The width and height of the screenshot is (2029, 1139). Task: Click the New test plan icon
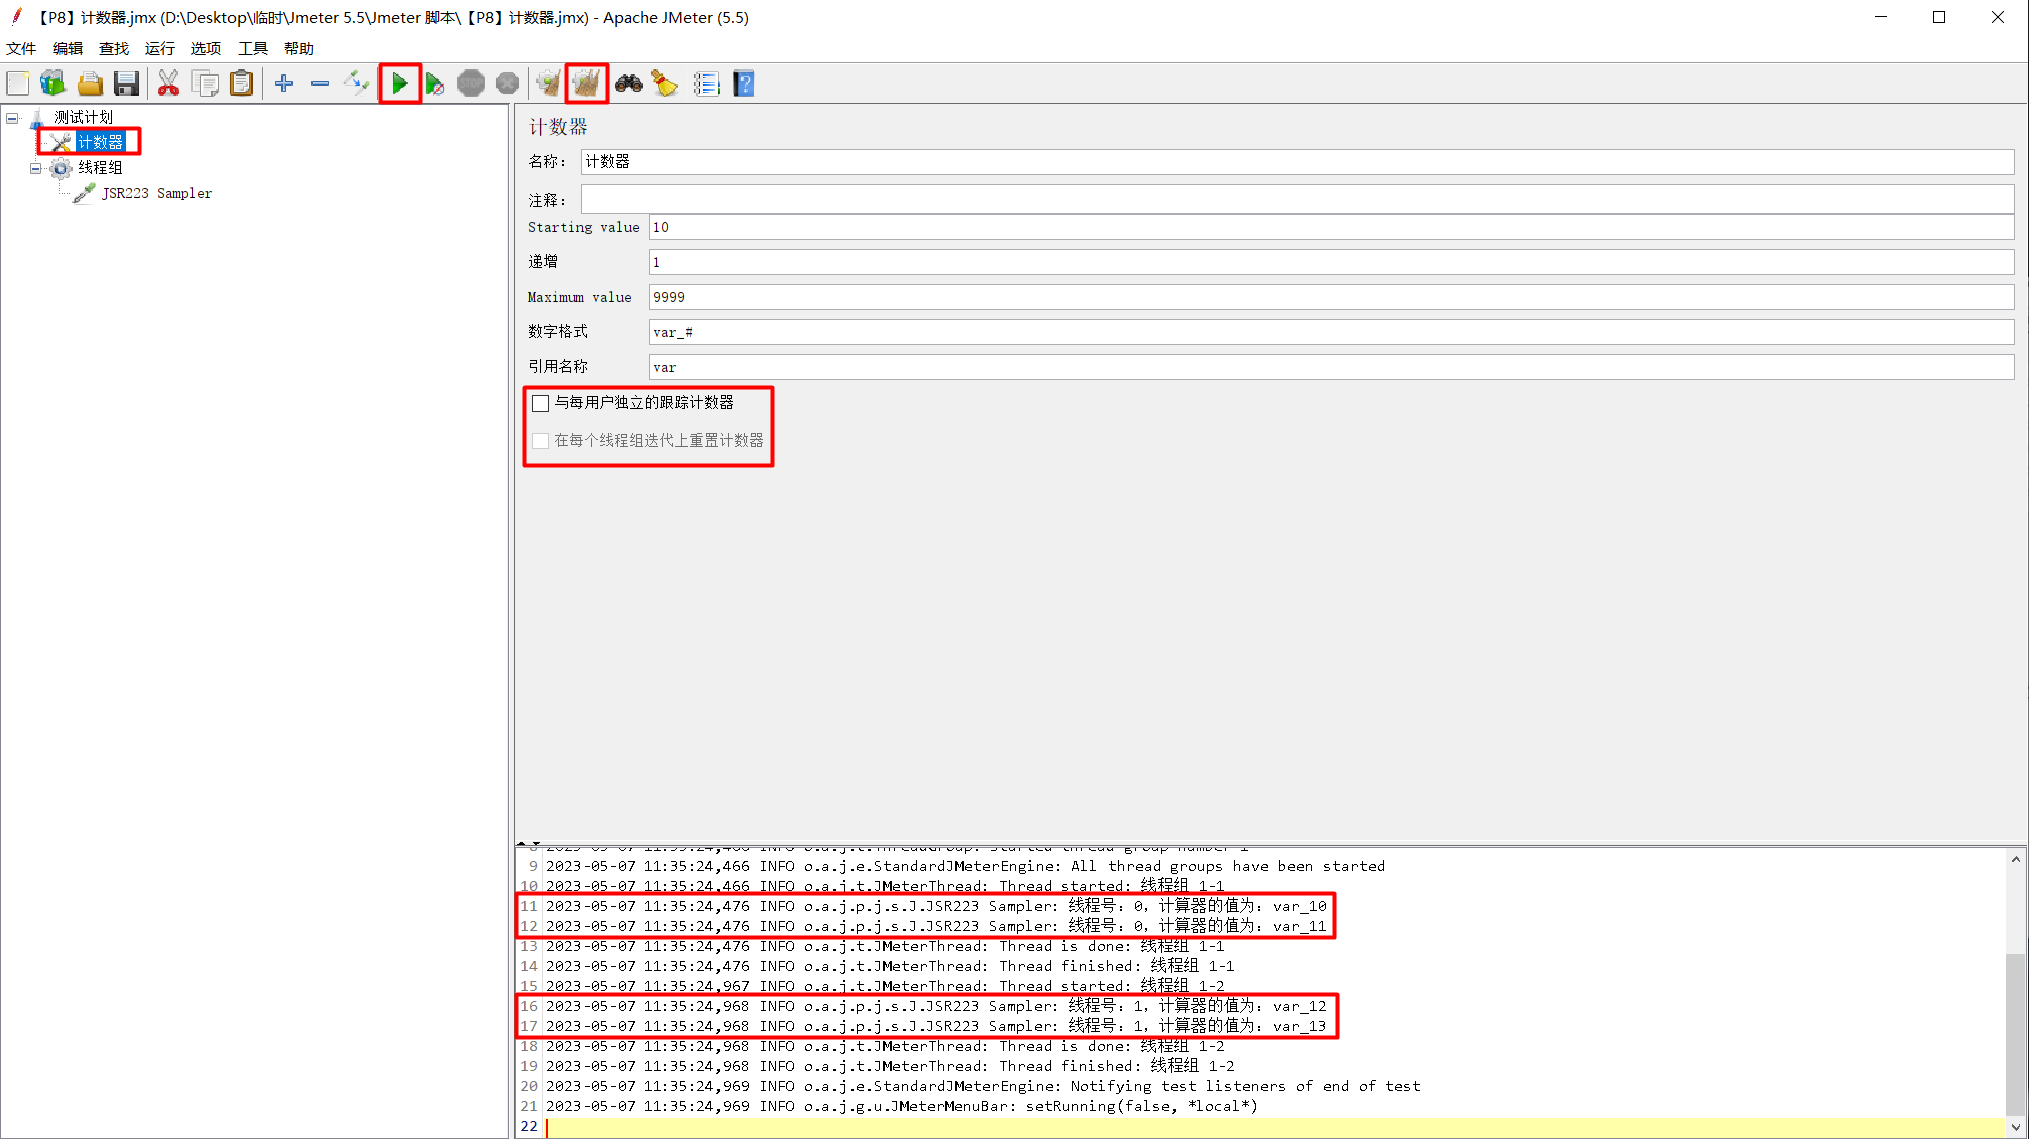18,84
